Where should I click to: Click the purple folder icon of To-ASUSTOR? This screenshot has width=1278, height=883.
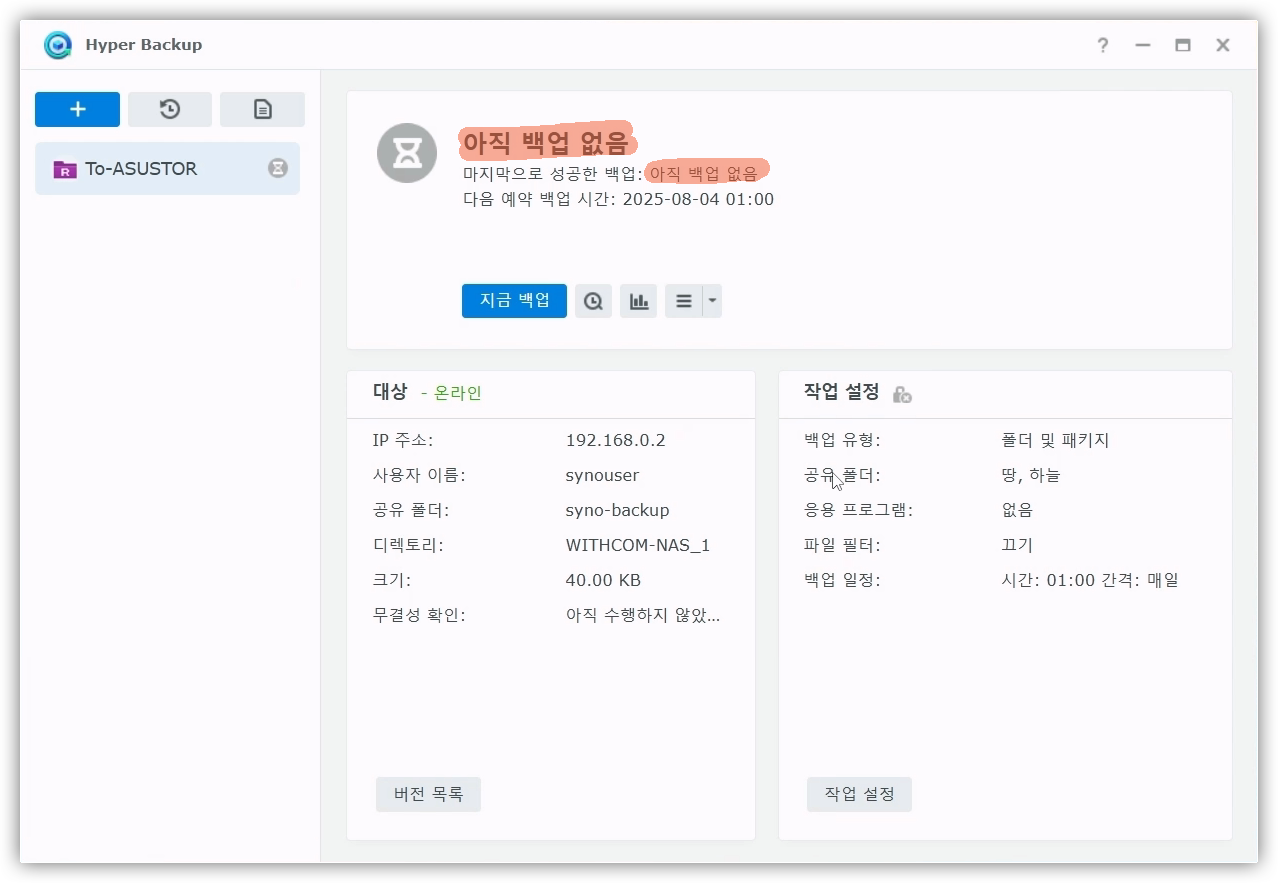(x=65, y=169)
